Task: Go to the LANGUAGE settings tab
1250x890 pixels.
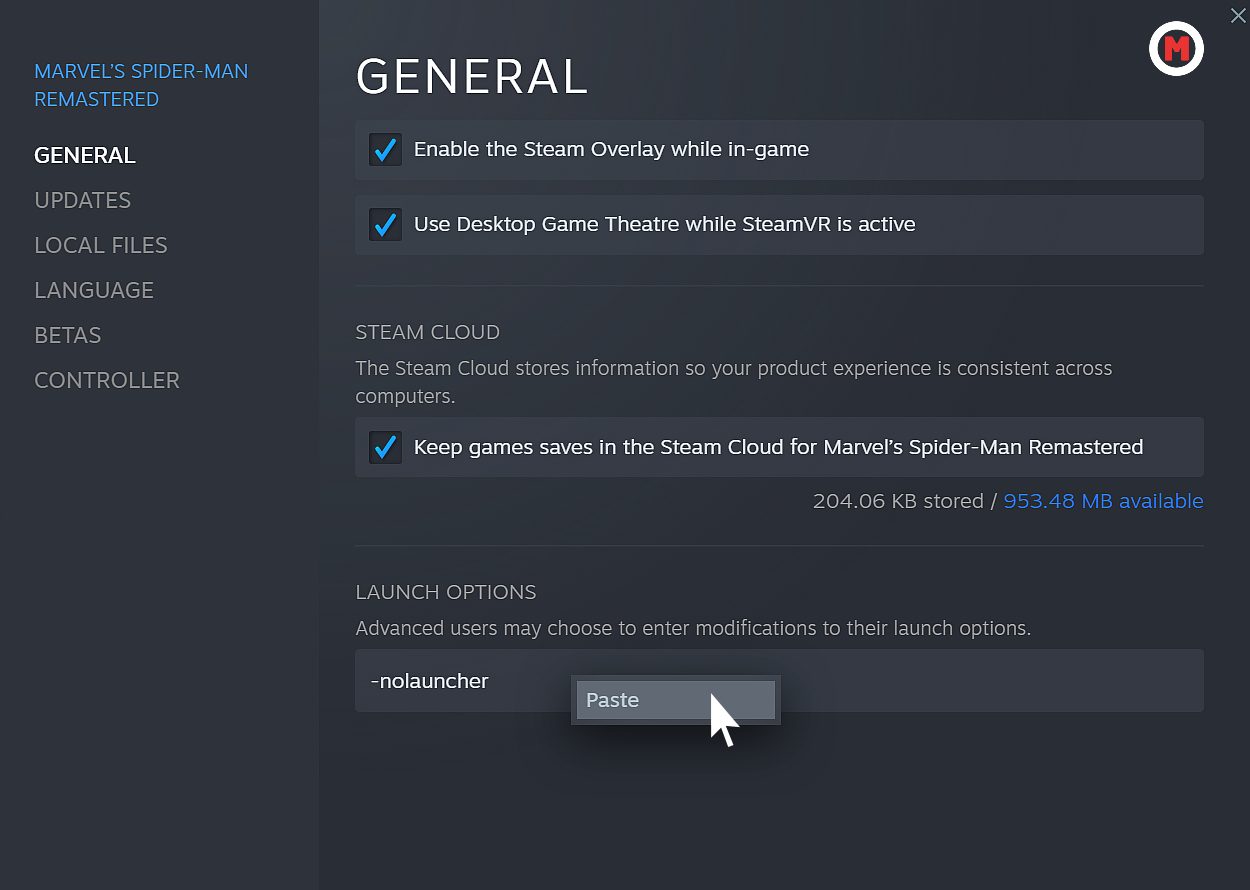Action: coord(94,290)
